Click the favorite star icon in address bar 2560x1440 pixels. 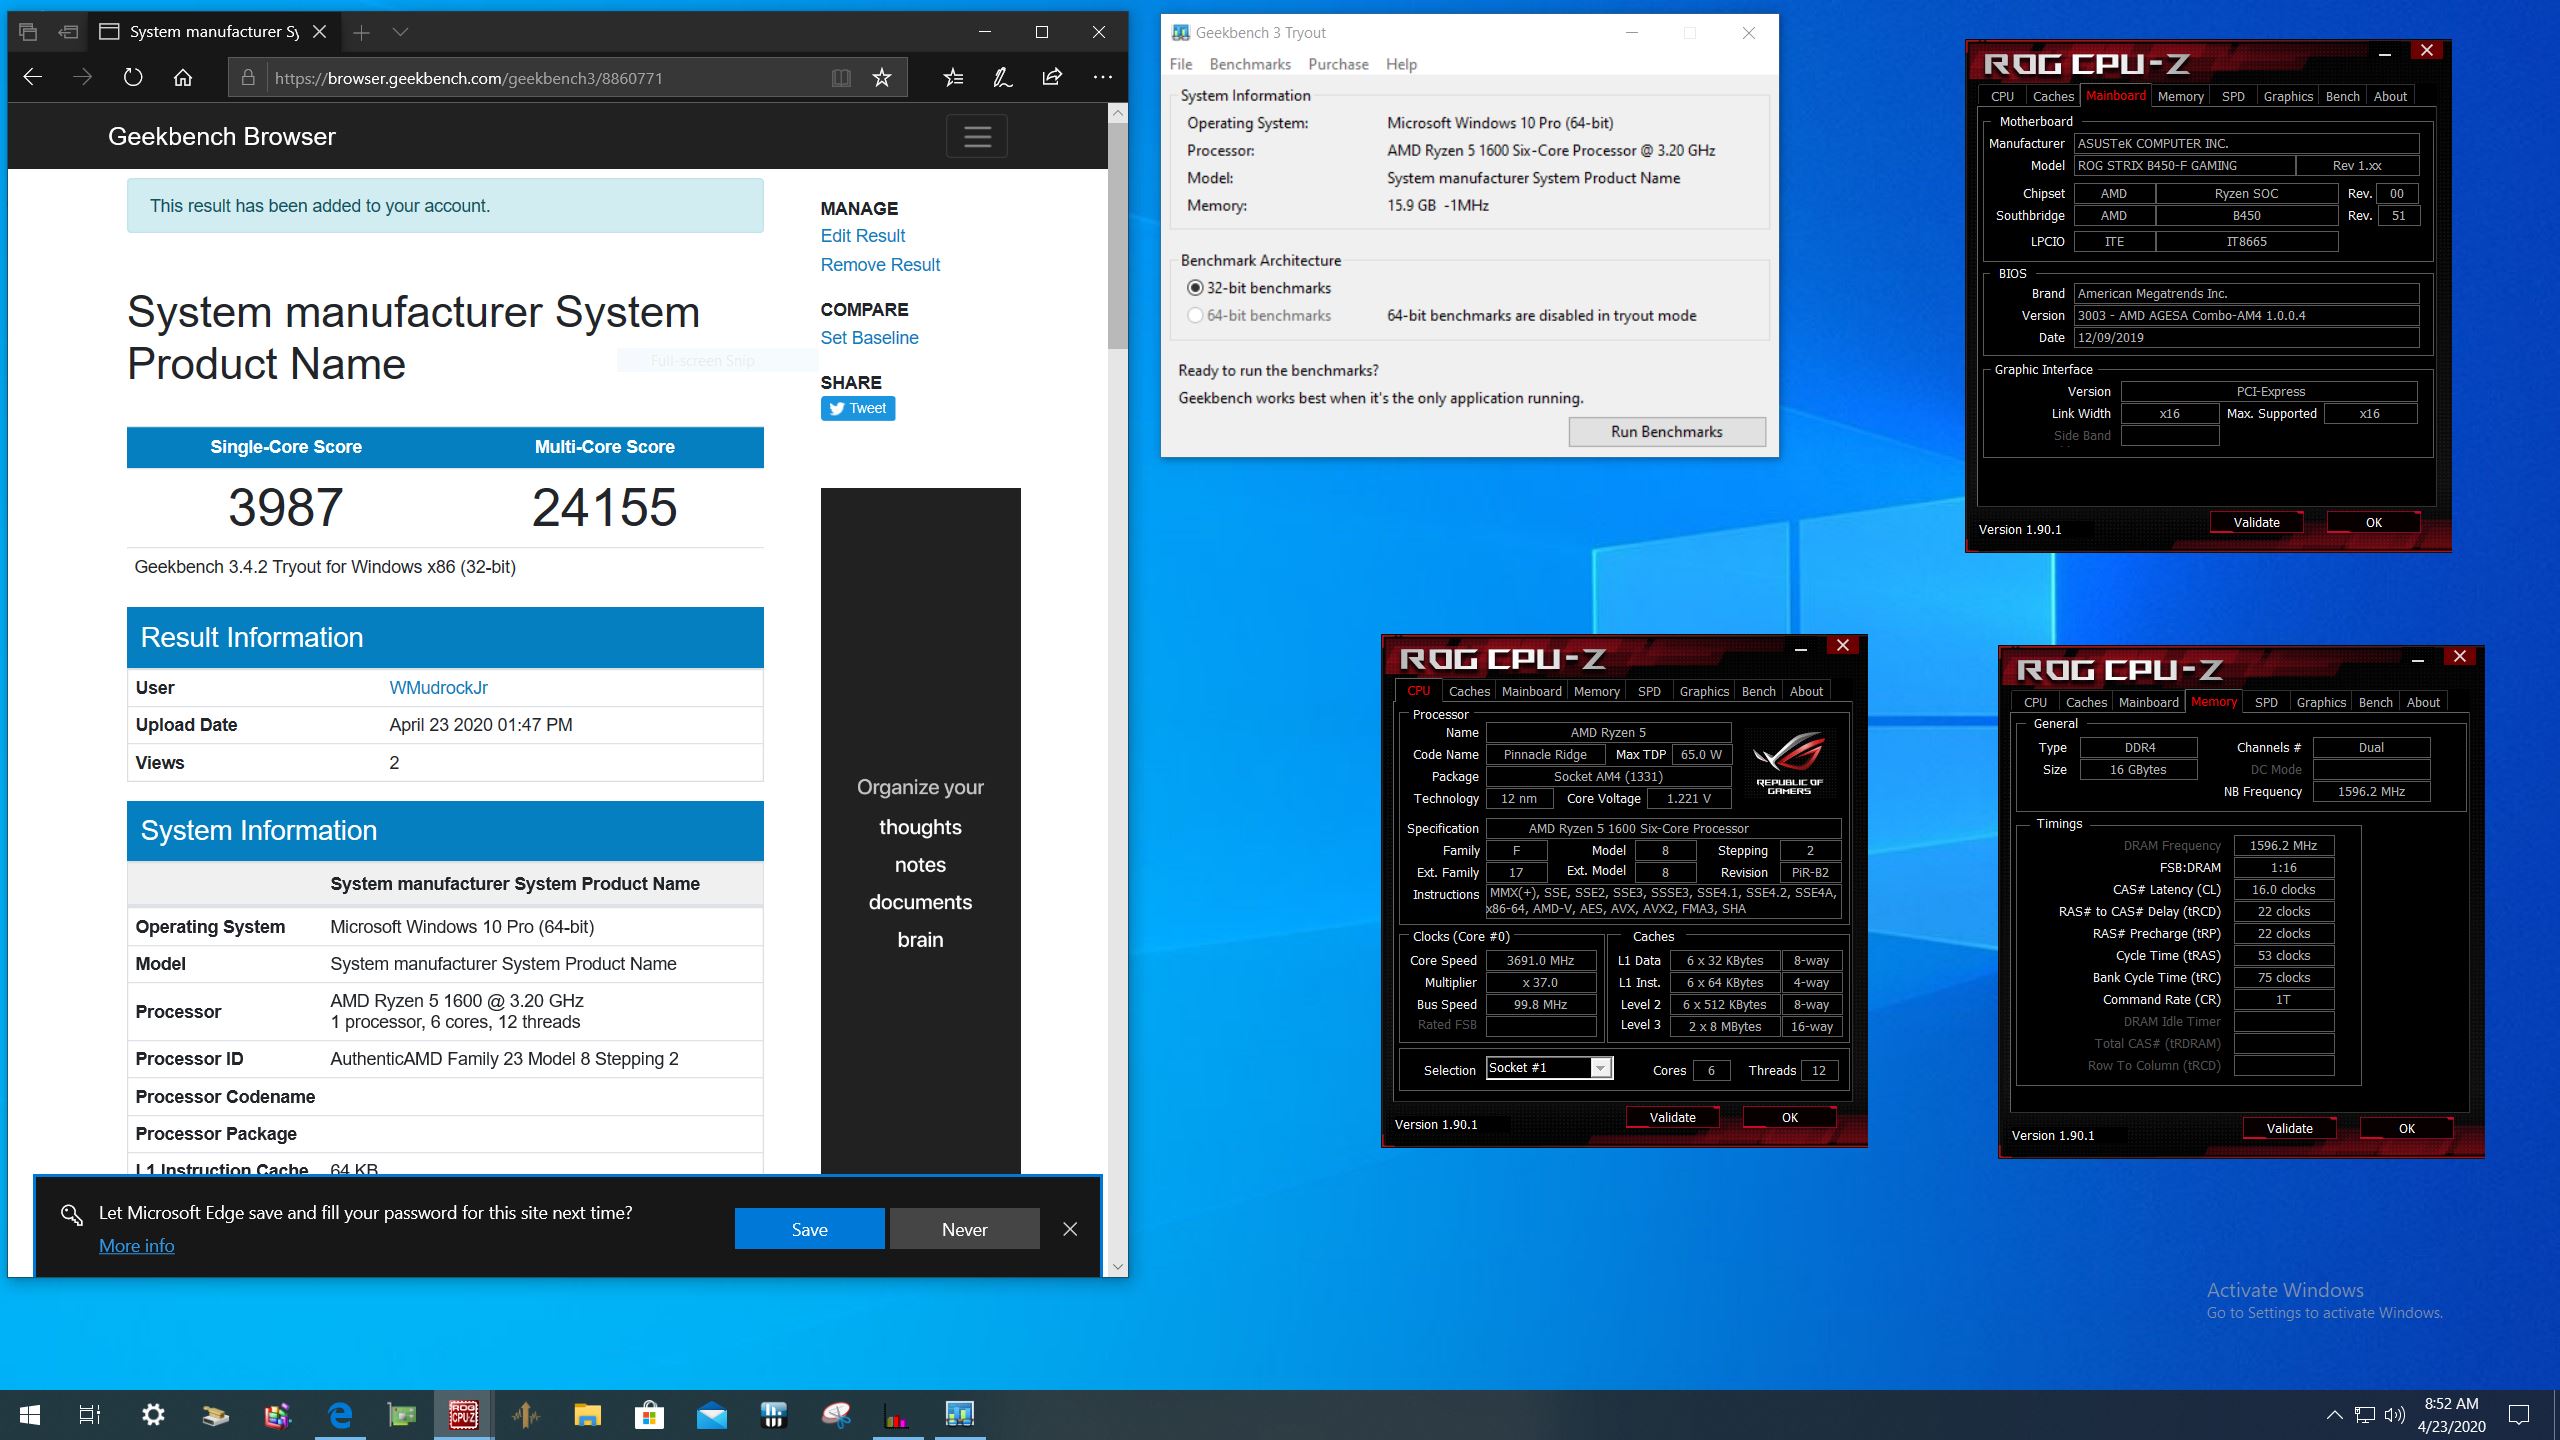881,78
